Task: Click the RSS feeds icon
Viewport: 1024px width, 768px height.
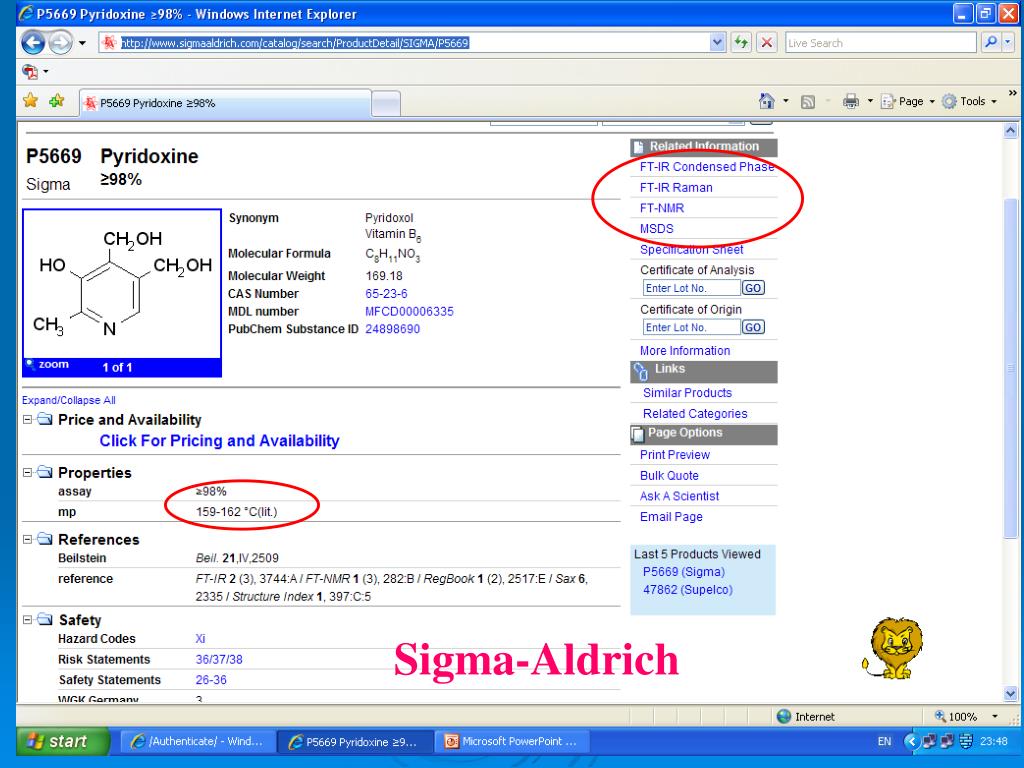Action: coord(808,102)
